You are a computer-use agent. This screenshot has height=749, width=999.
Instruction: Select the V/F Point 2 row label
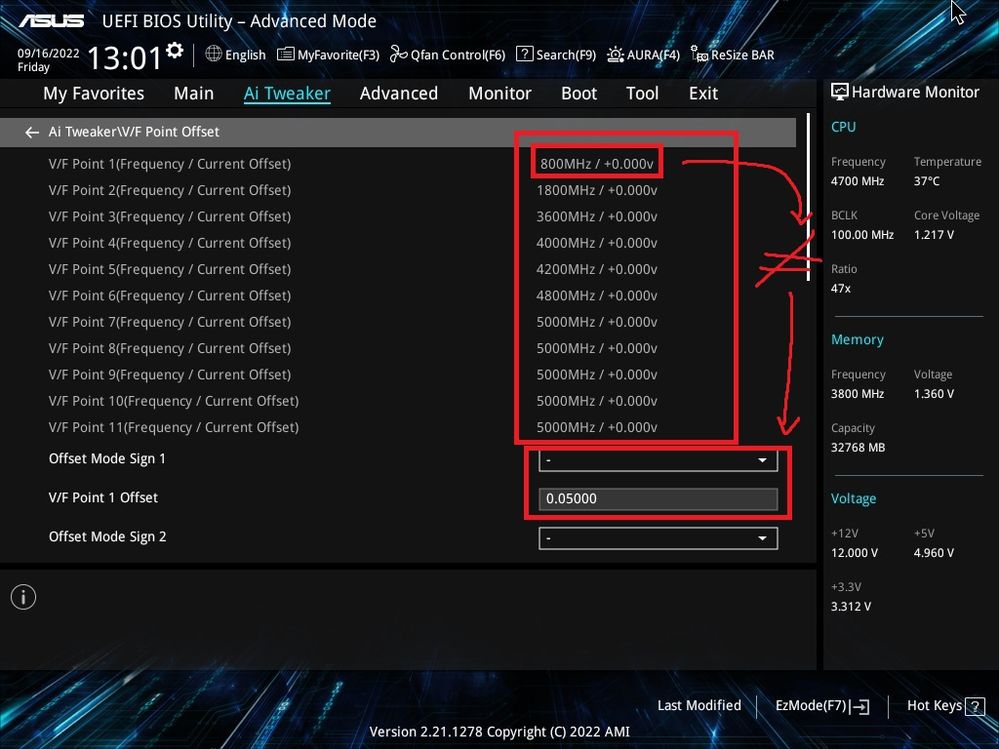pos(169,190)
